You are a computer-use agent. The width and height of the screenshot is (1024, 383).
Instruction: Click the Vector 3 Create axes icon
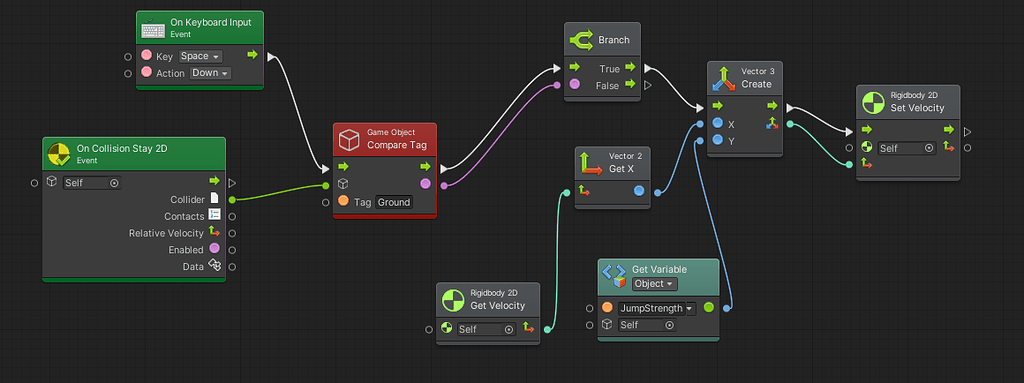pos(723,78)
